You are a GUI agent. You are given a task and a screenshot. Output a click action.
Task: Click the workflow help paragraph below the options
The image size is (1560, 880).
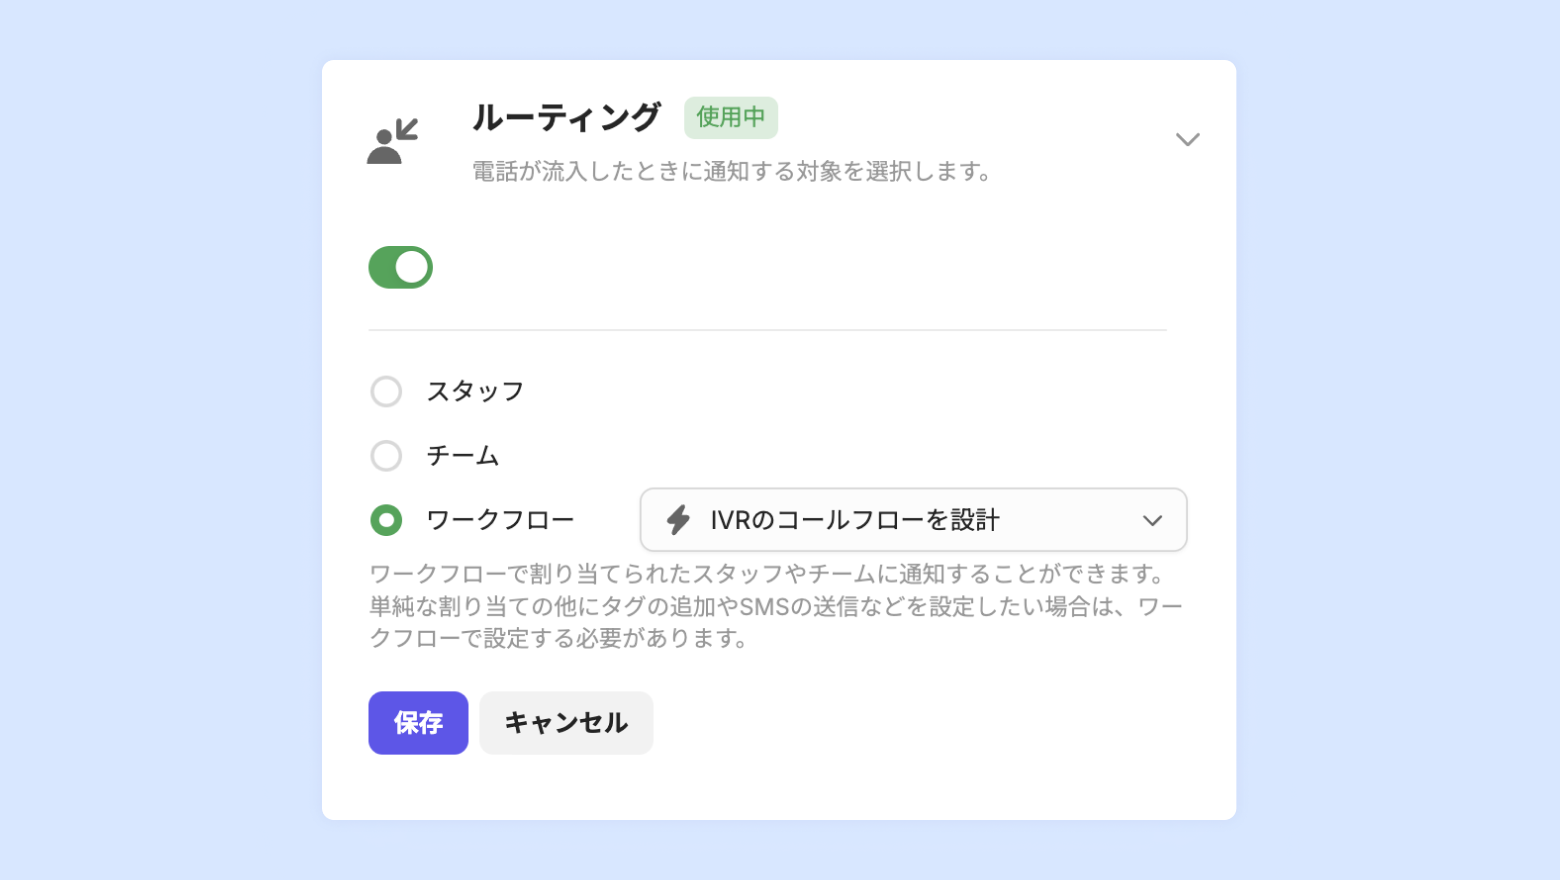[x=775, y=606]
